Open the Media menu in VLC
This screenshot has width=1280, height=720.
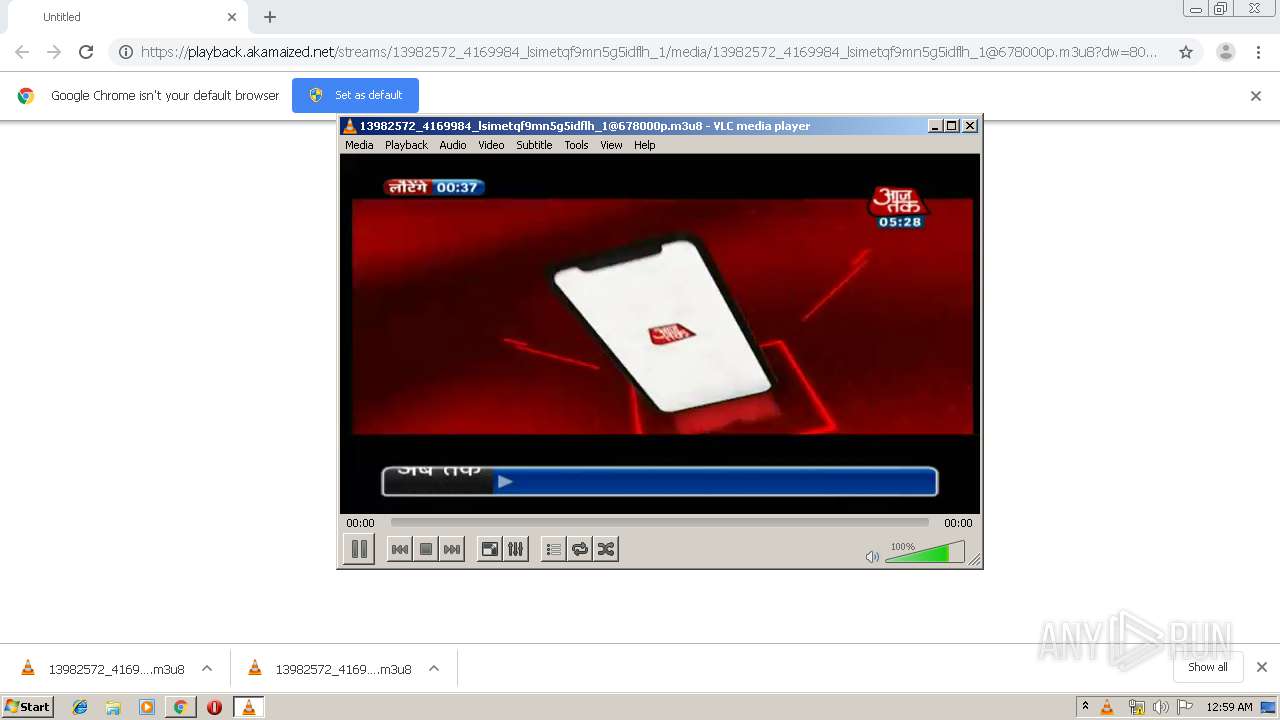tap(359, 145)
